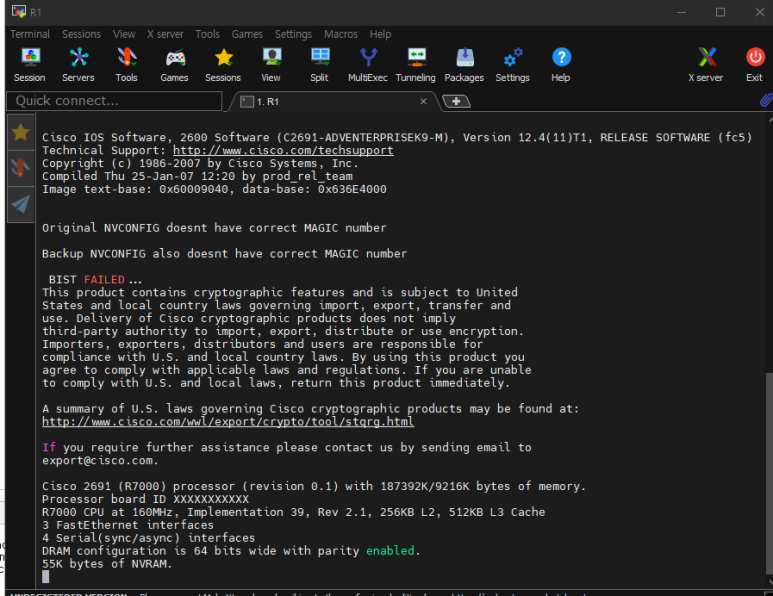This screenshot has height=596, width=773.
Task: Click the 'Backup NVCONFIG also doesnt' line
Action: click(224, 254)
